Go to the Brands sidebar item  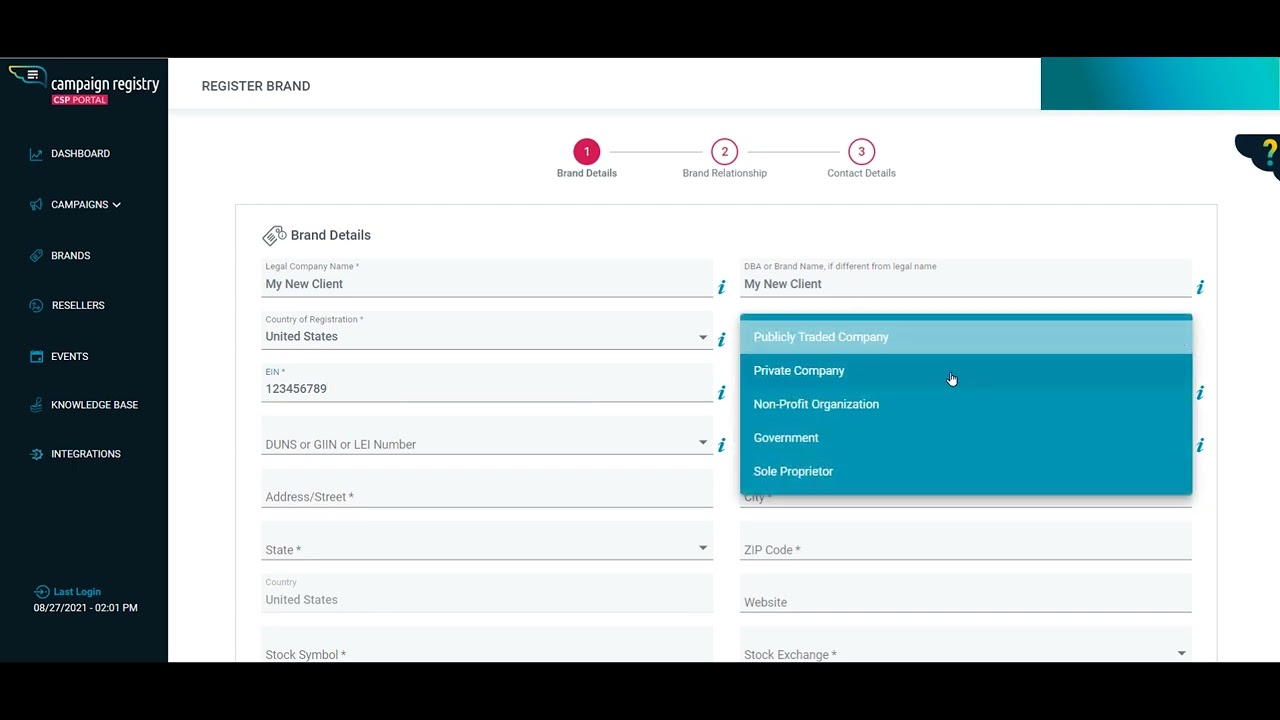point(70,256)
